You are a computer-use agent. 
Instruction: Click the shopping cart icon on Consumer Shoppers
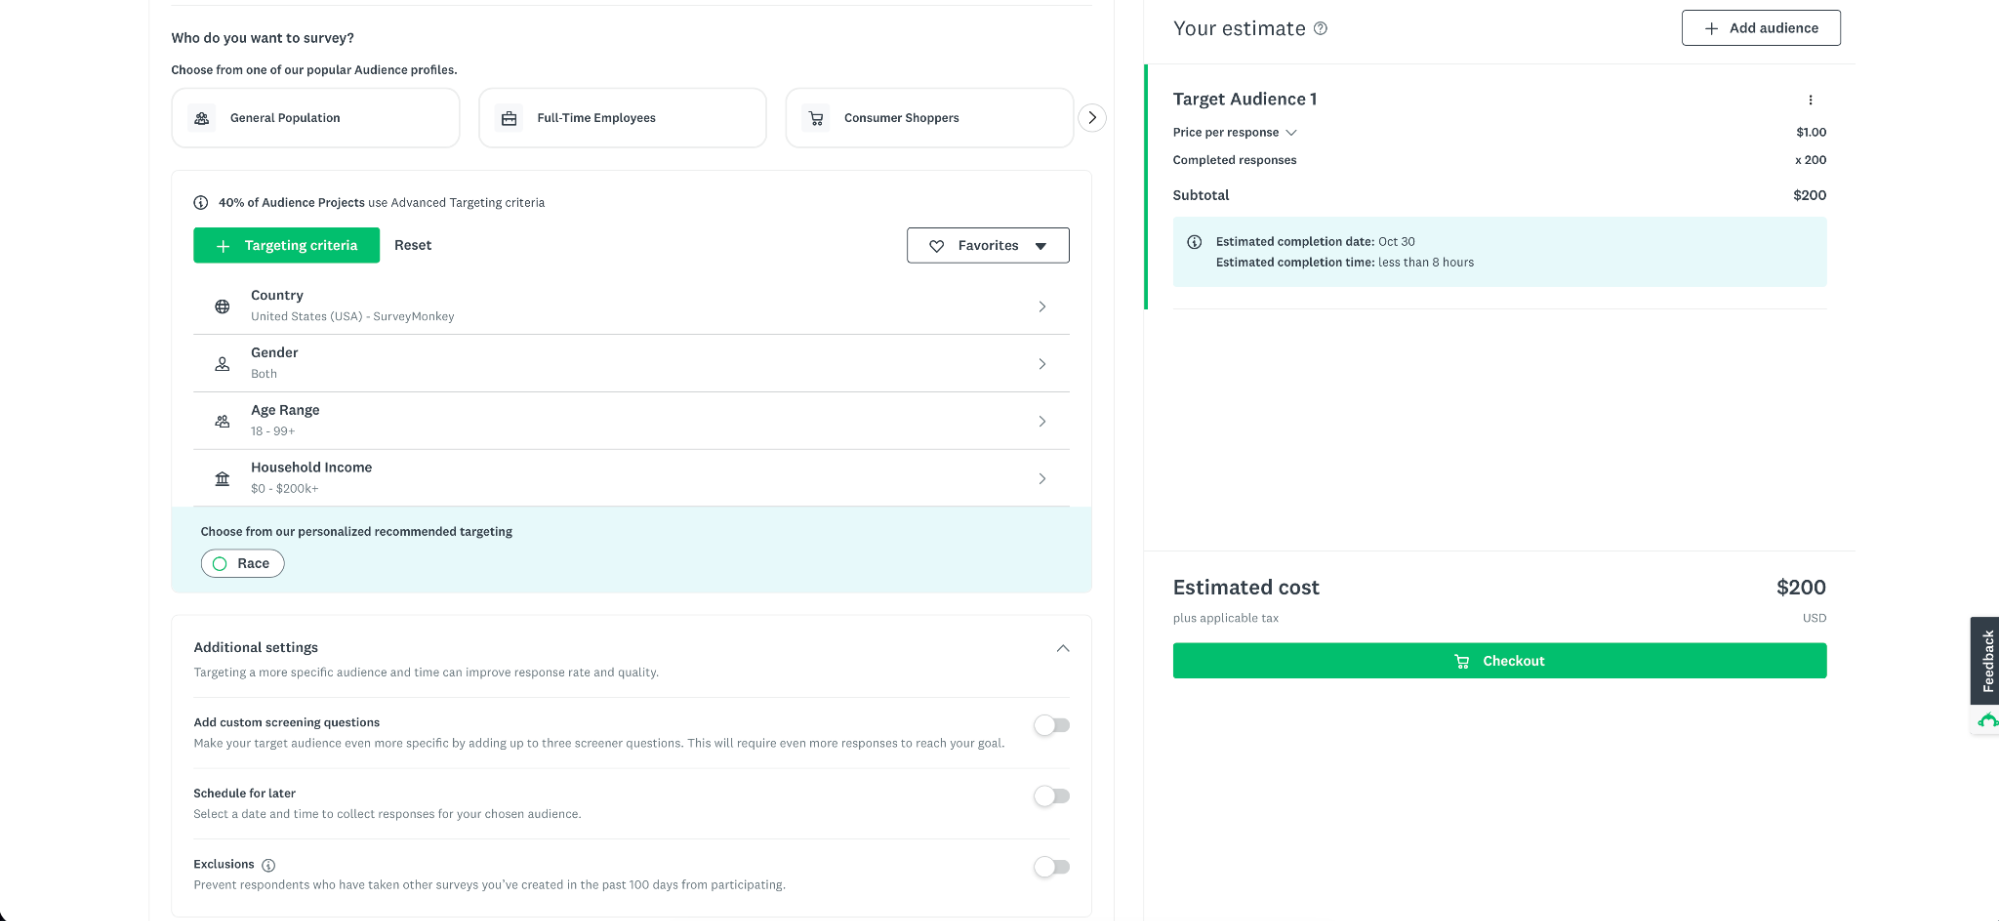pyautogui.click(x=817, y=117)
